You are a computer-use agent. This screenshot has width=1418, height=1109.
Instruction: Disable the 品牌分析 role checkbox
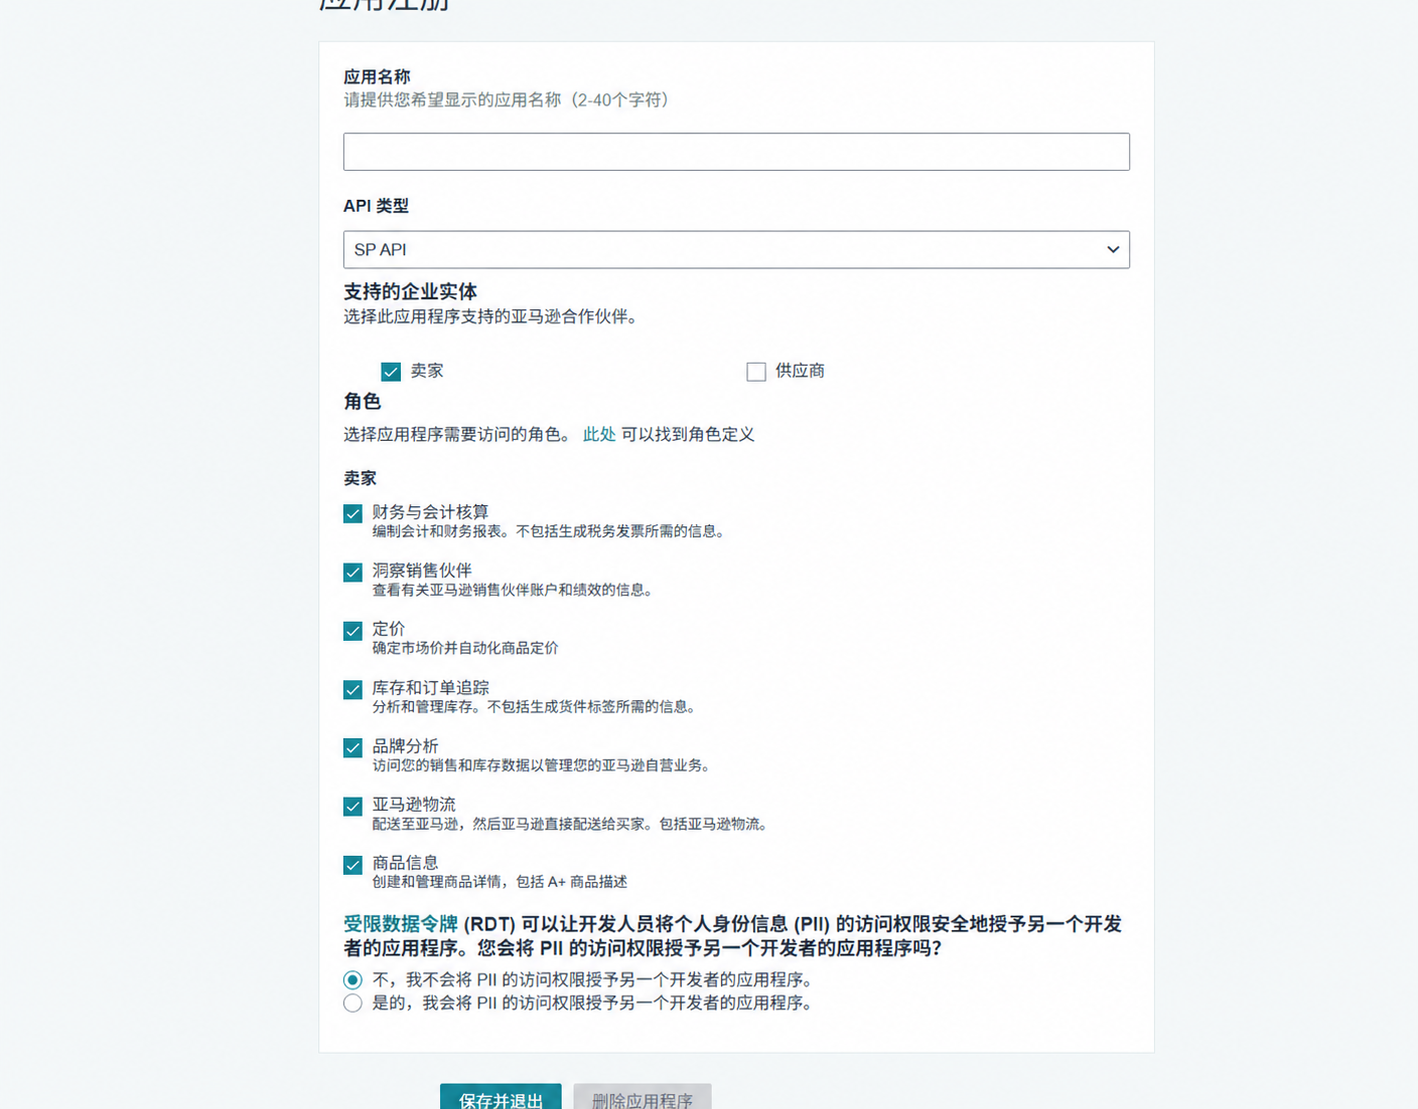point(353,748)
